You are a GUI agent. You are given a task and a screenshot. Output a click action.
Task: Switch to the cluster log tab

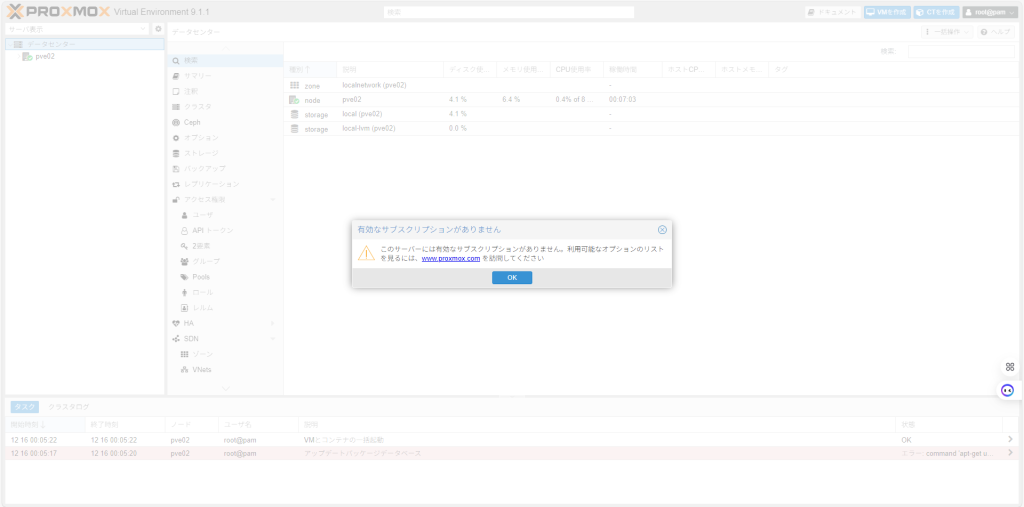(x=71, y=406)
